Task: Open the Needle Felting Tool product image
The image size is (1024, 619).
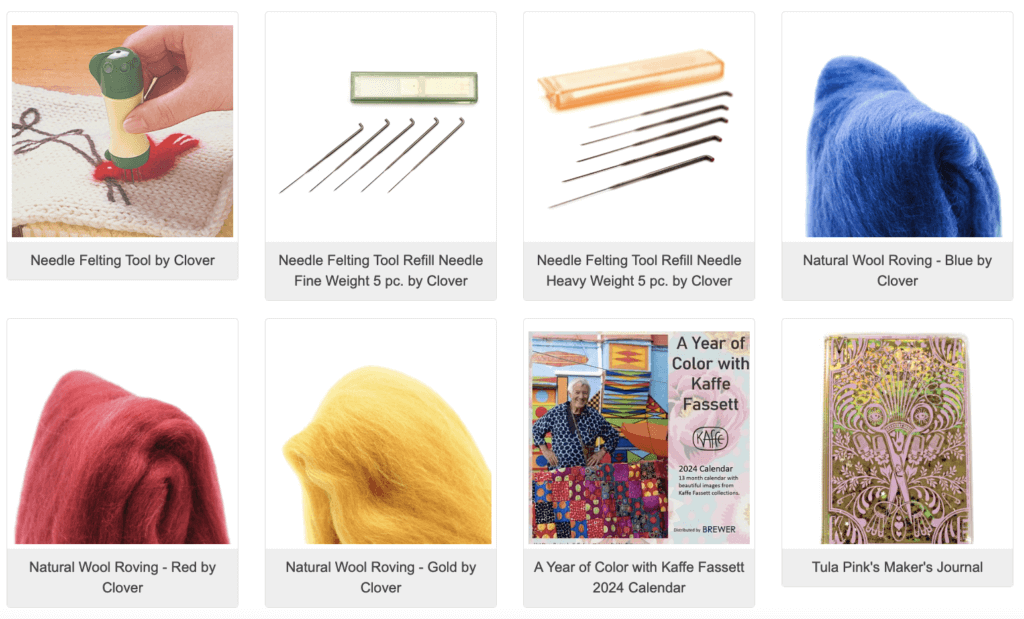Action: point(122,131)
